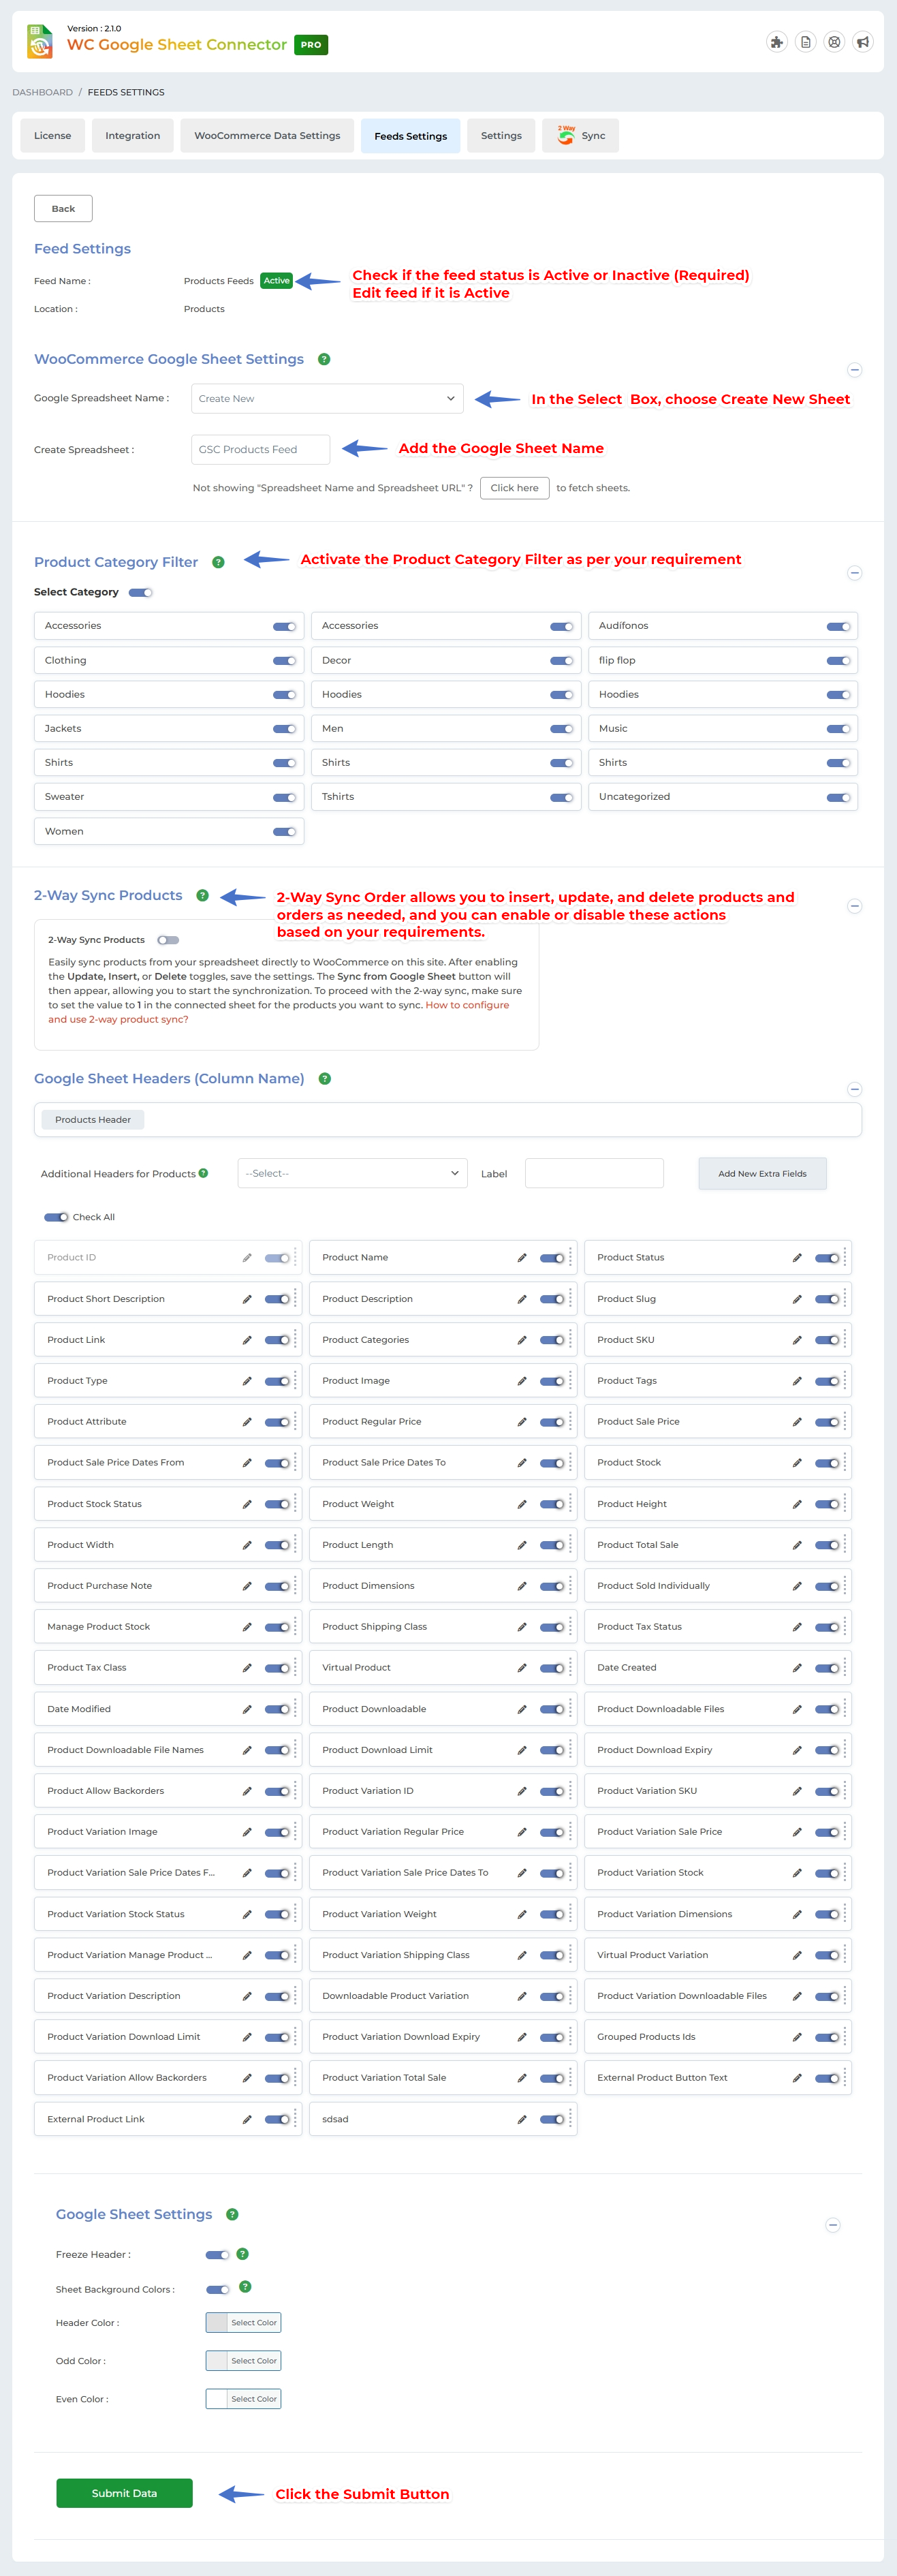Click the Add New Extra Fields button
Image resolution: width=897 pixels, height=2576 pixels.
[762, 1174]
